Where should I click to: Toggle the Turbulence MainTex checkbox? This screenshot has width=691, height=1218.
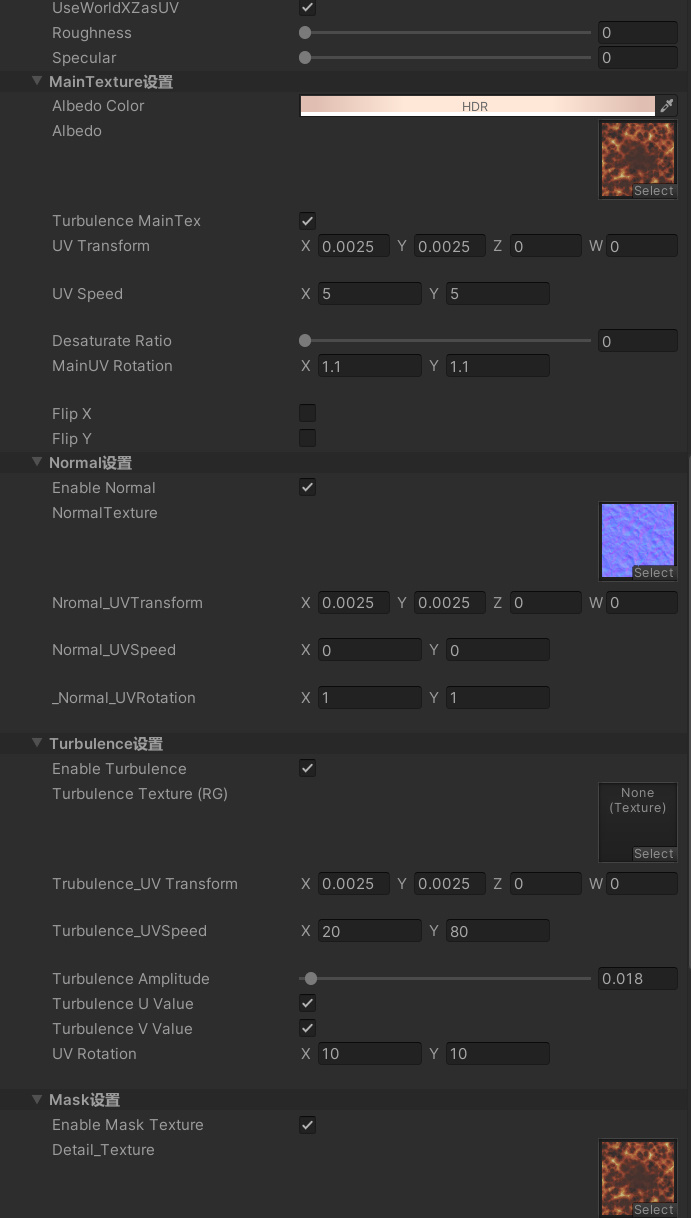coord(308,221)
